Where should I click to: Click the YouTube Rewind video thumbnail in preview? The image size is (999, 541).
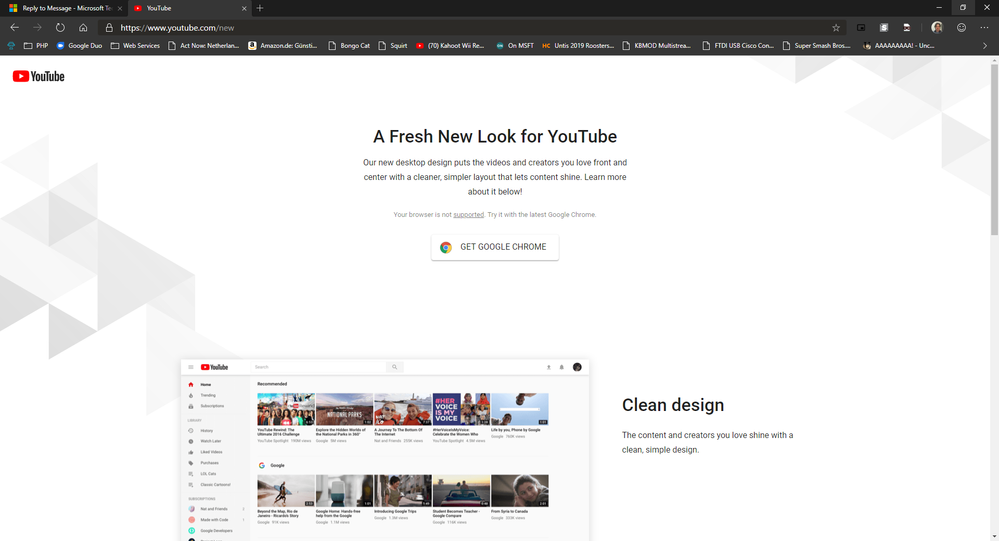pyautogui.click(x=286, y=409)
